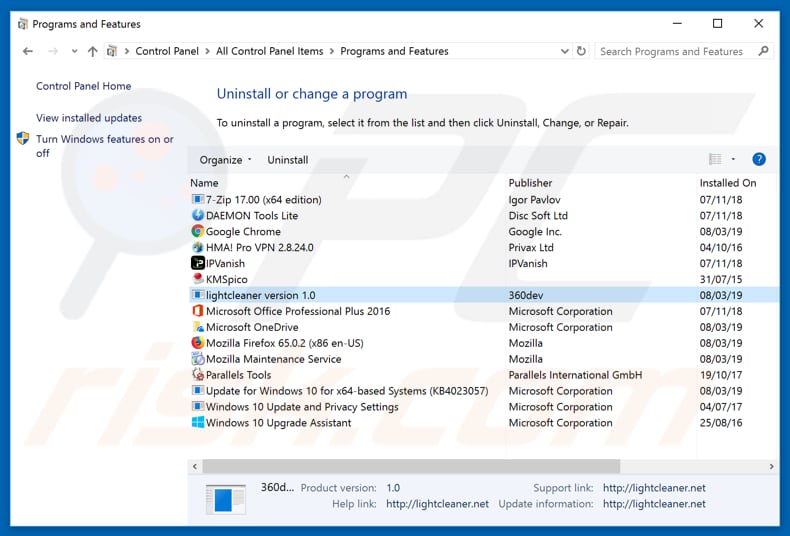
Task: Refresh the Programs and Features list
Action: tap(581, 51)
